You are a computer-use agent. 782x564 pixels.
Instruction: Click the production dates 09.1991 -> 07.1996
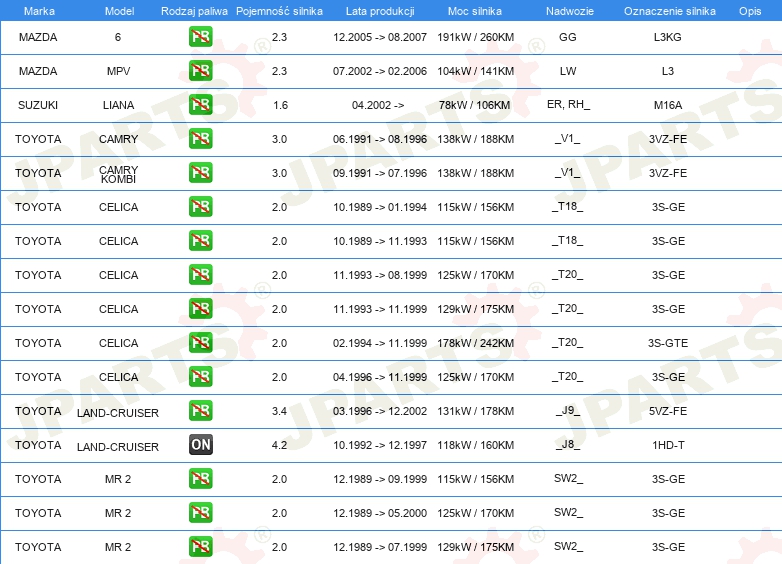pyautogui.click(x=380, y=173)
